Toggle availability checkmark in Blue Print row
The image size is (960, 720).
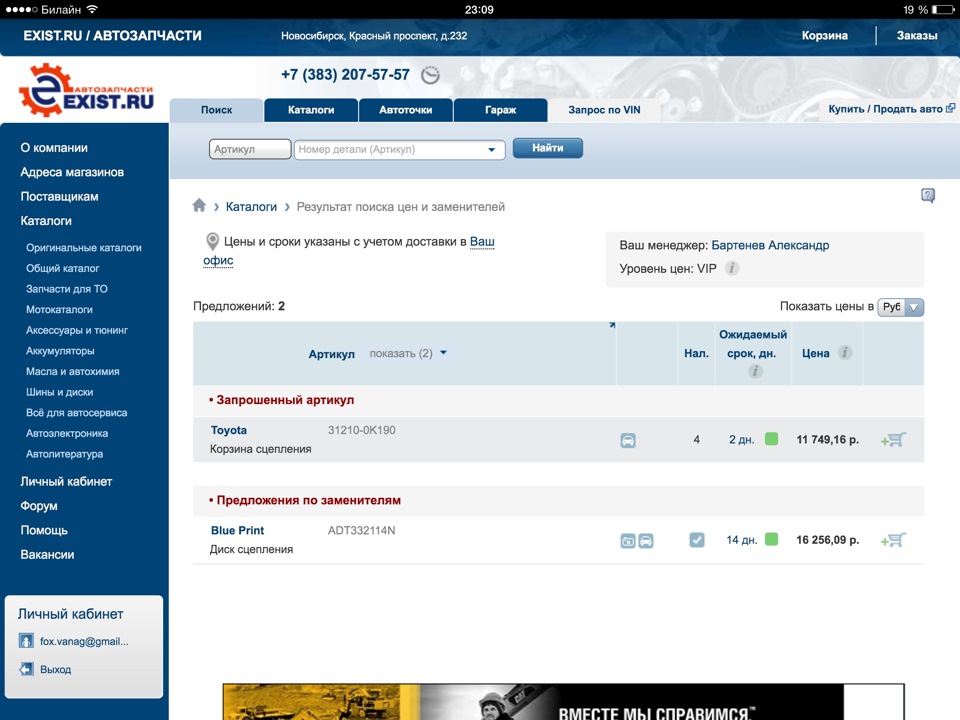[697, 540]
